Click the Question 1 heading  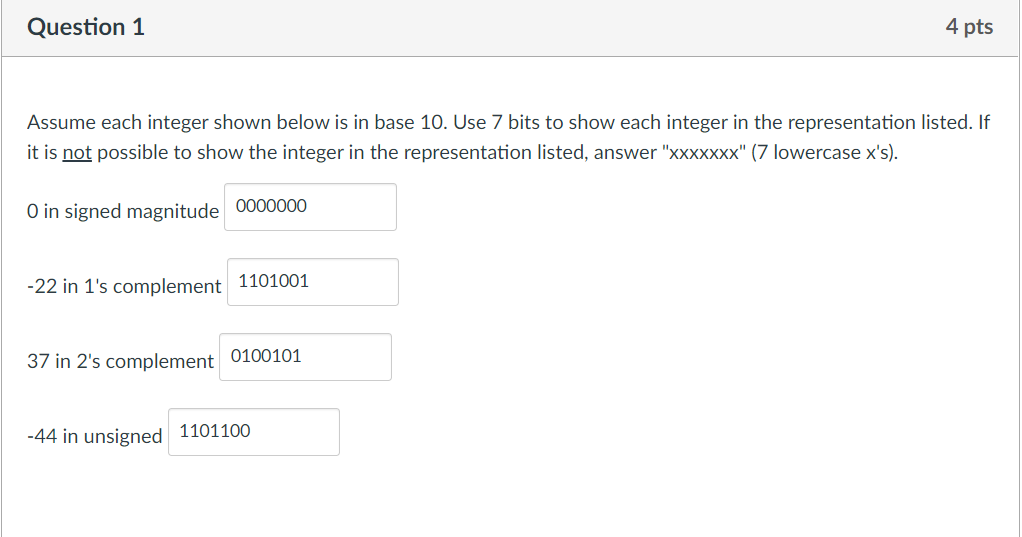[x=85, y=27]
